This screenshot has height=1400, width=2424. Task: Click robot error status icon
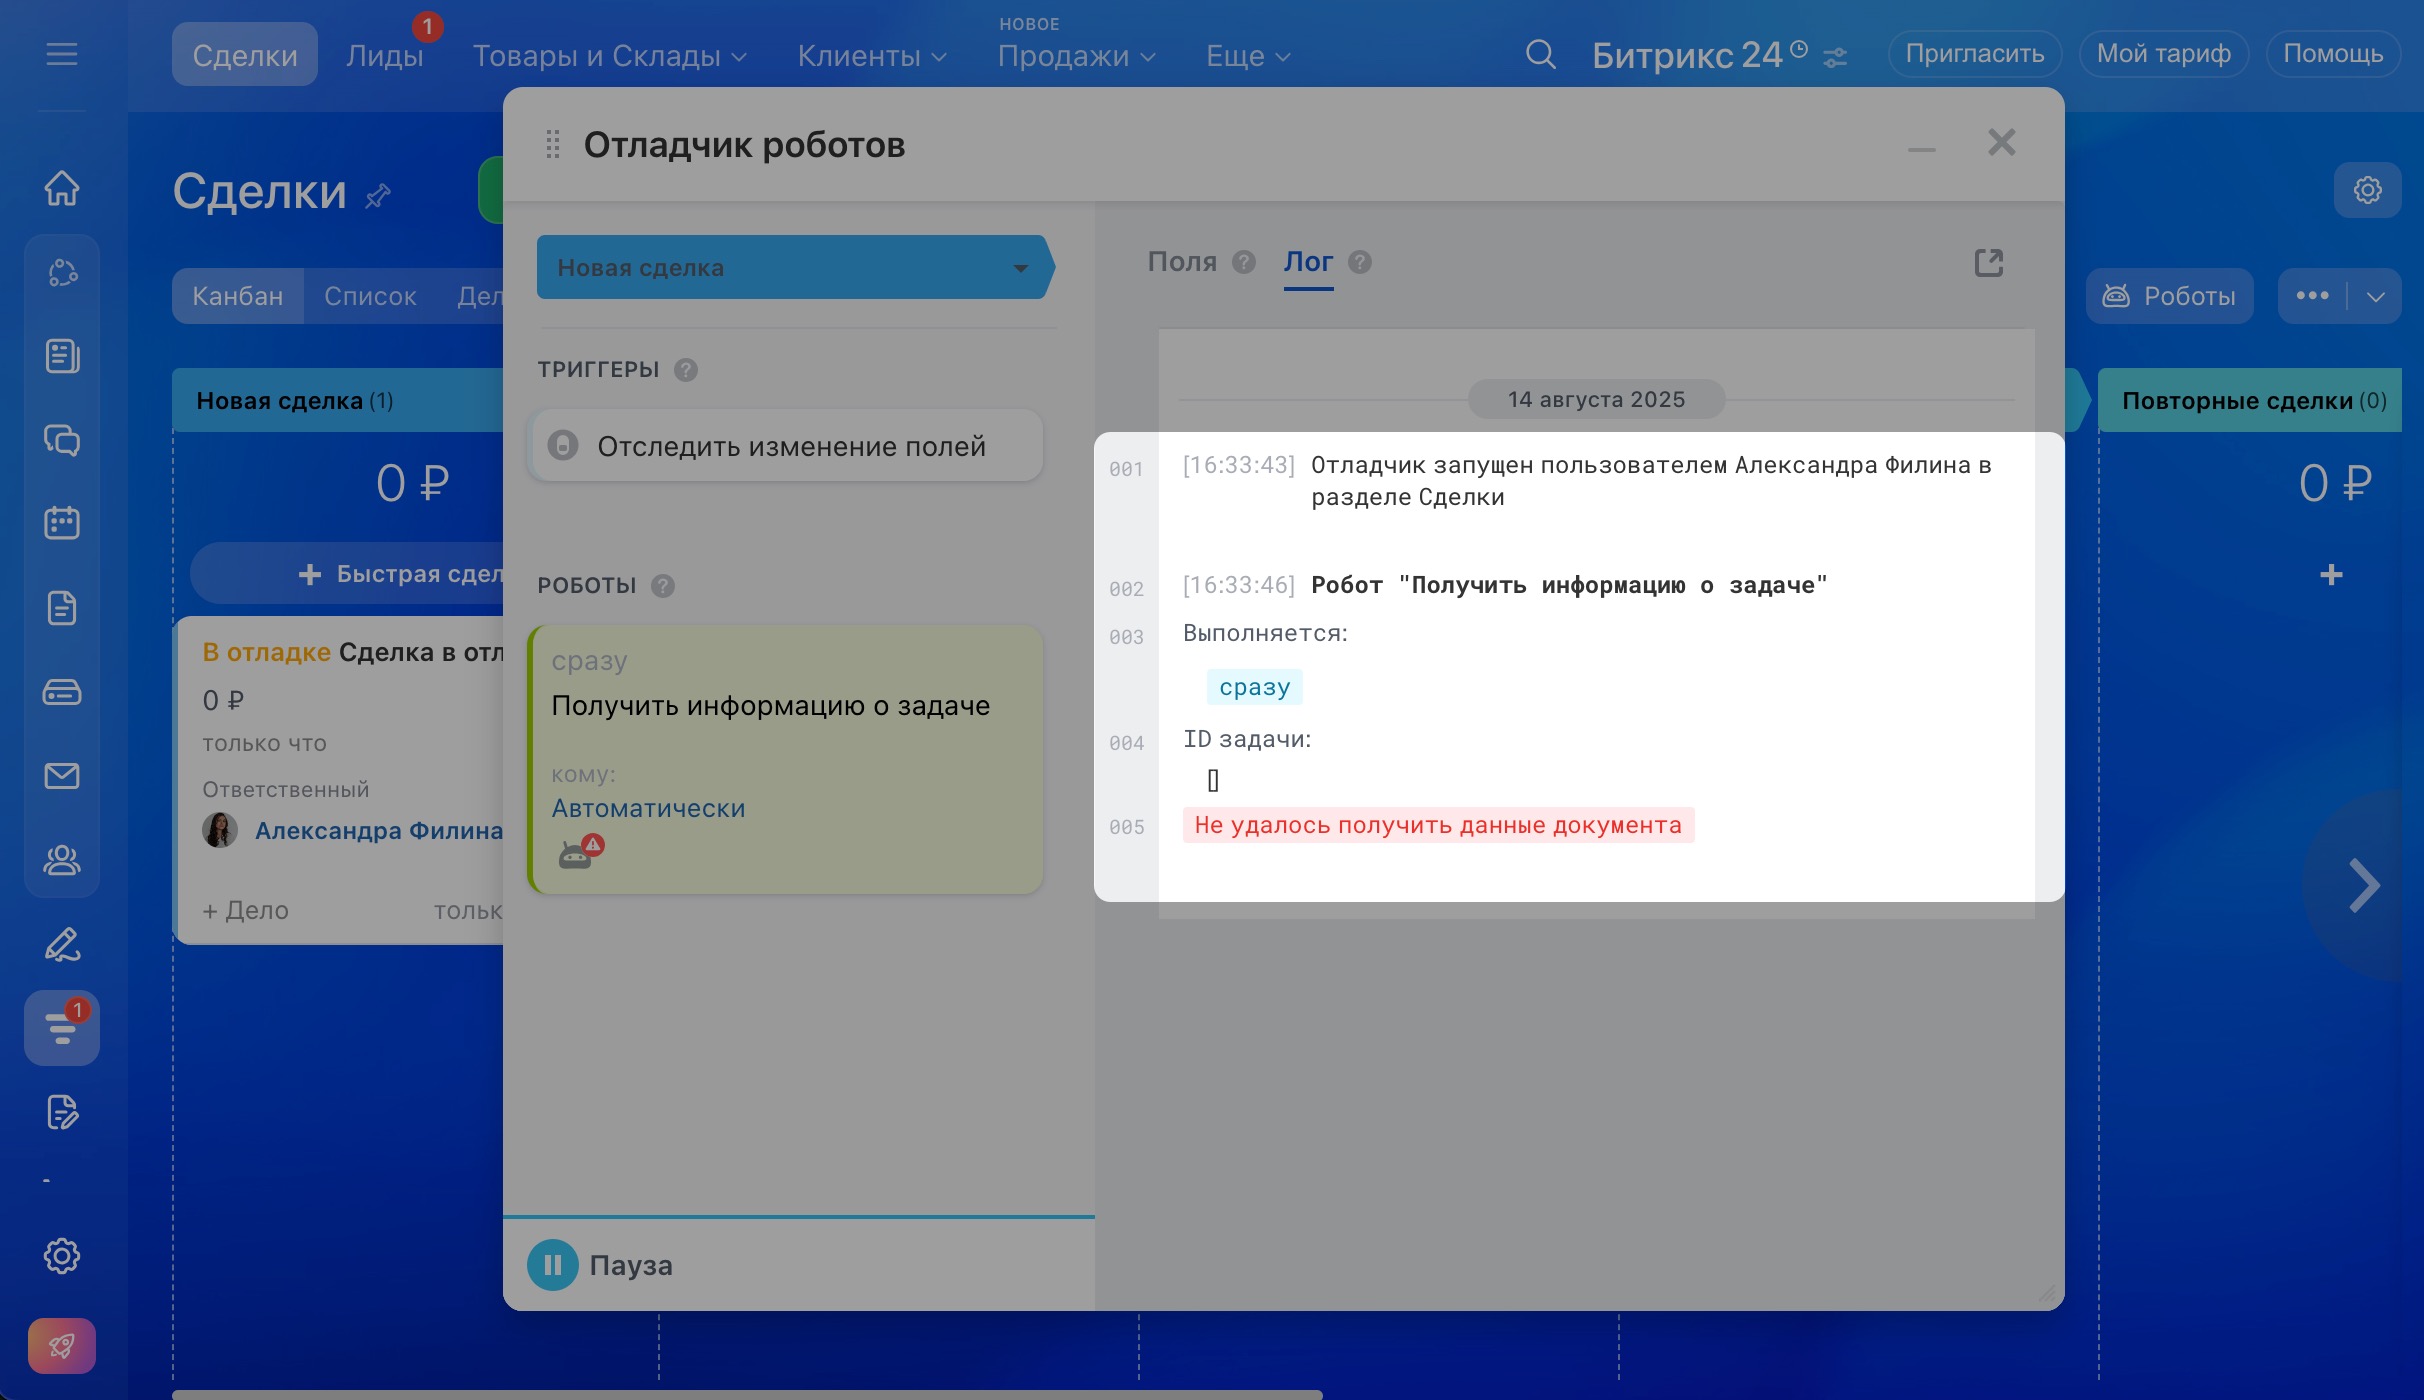(x=580, y=852)
